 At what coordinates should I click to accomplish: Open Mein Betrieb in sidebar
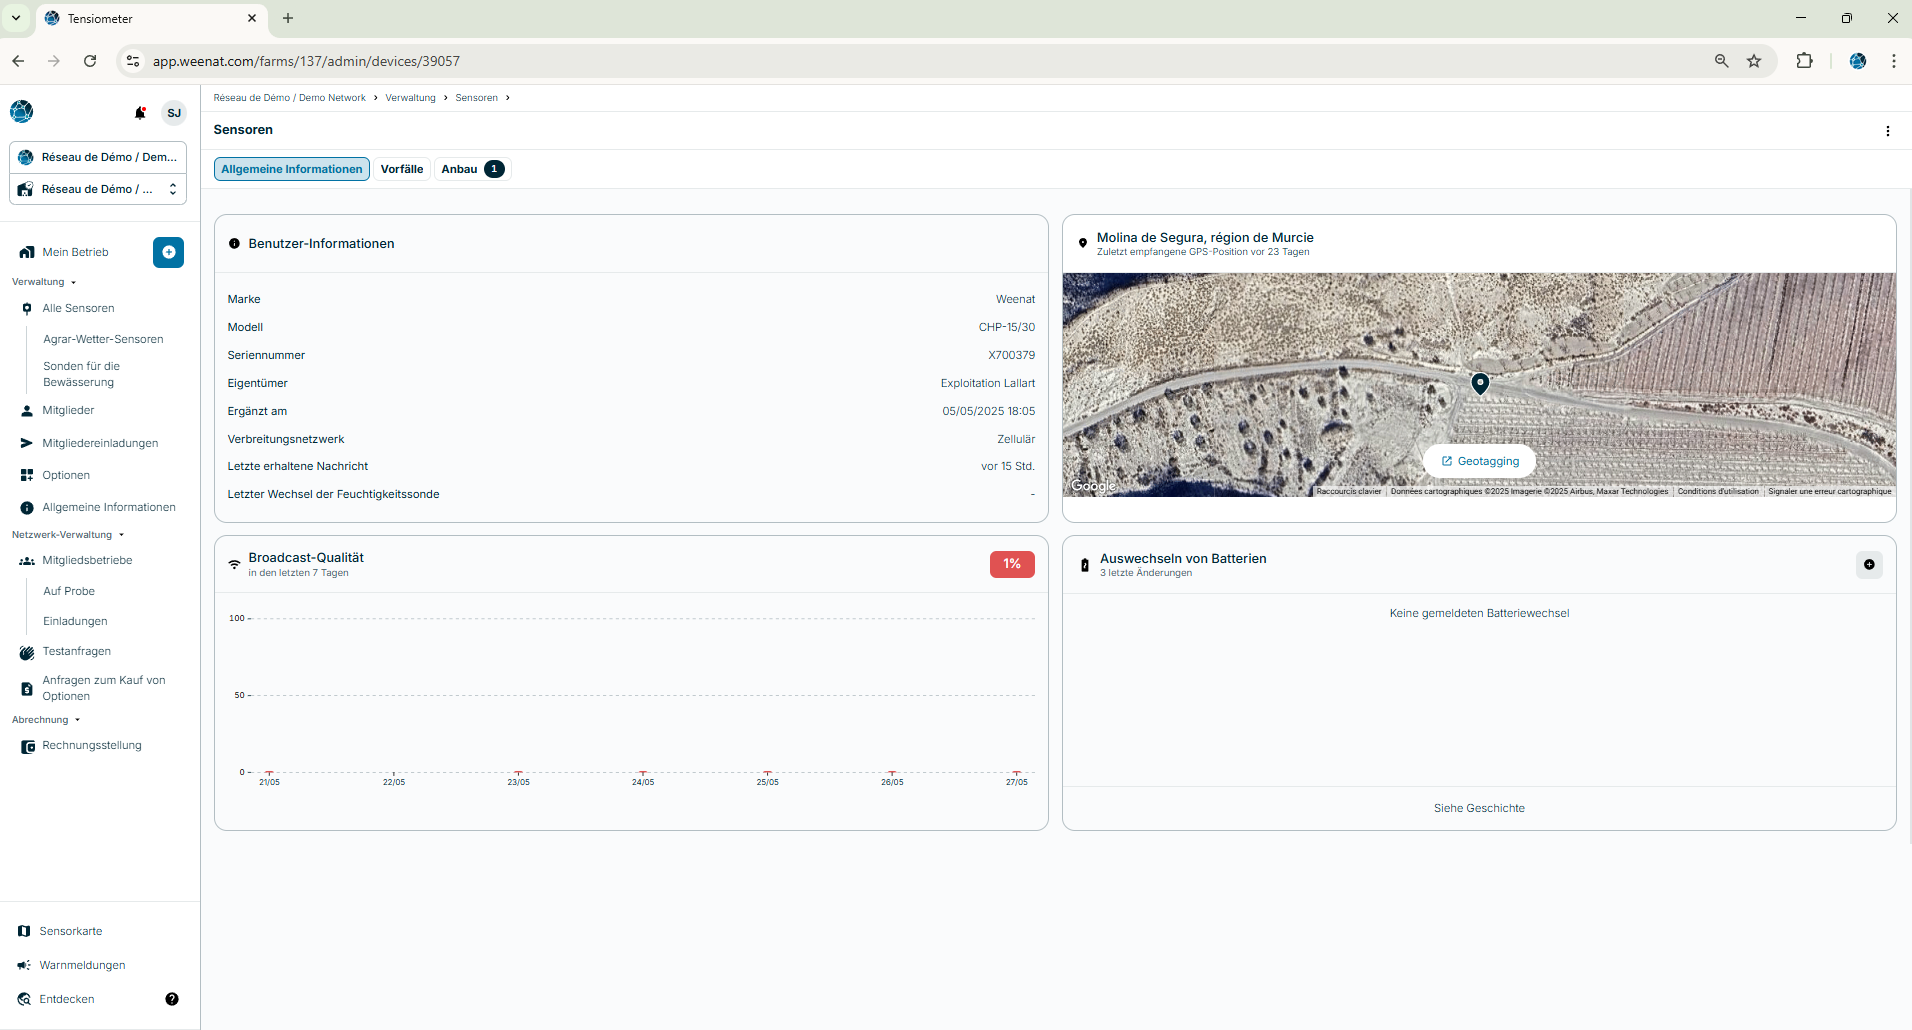coord(75,252)
